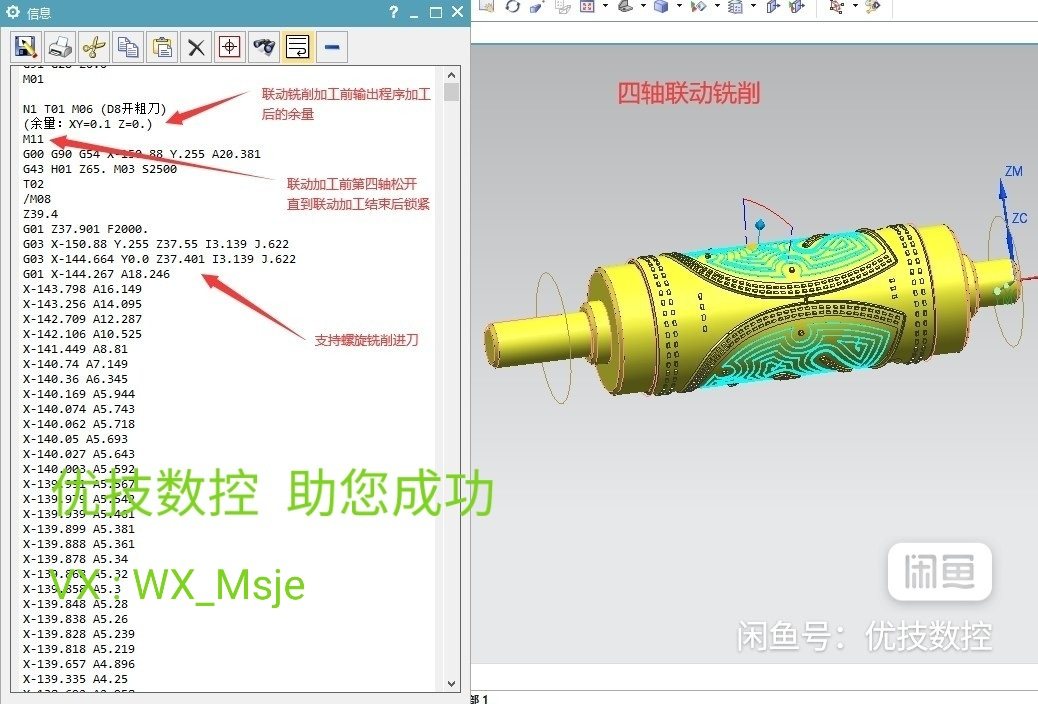
Task: Click the fit view icon with red arrows
Action: click(587, 6)
